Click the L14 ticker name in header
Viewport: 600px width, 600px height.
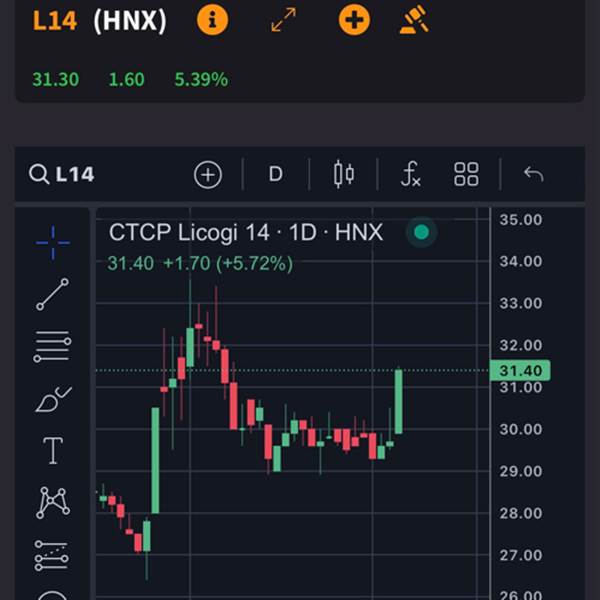[x=55, y=21]
